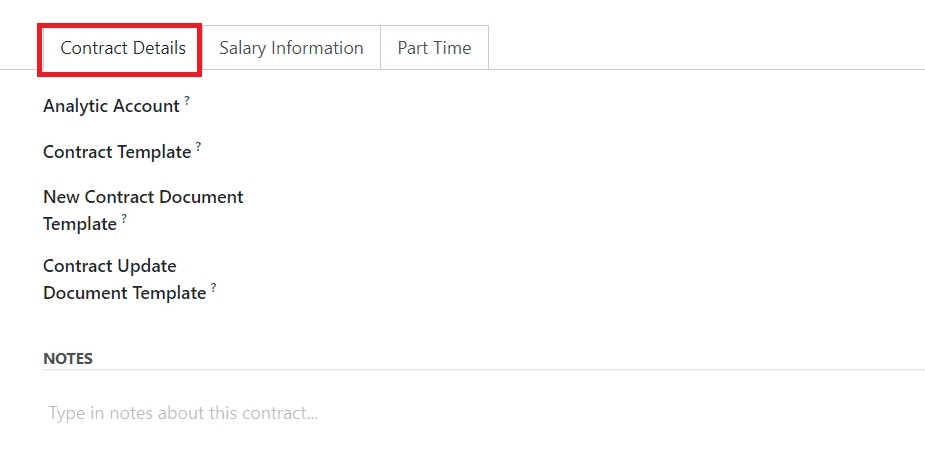Click the question mark next to Contract Template
Image resolution: width=925 pixels, height=470 pixels.
198,146
